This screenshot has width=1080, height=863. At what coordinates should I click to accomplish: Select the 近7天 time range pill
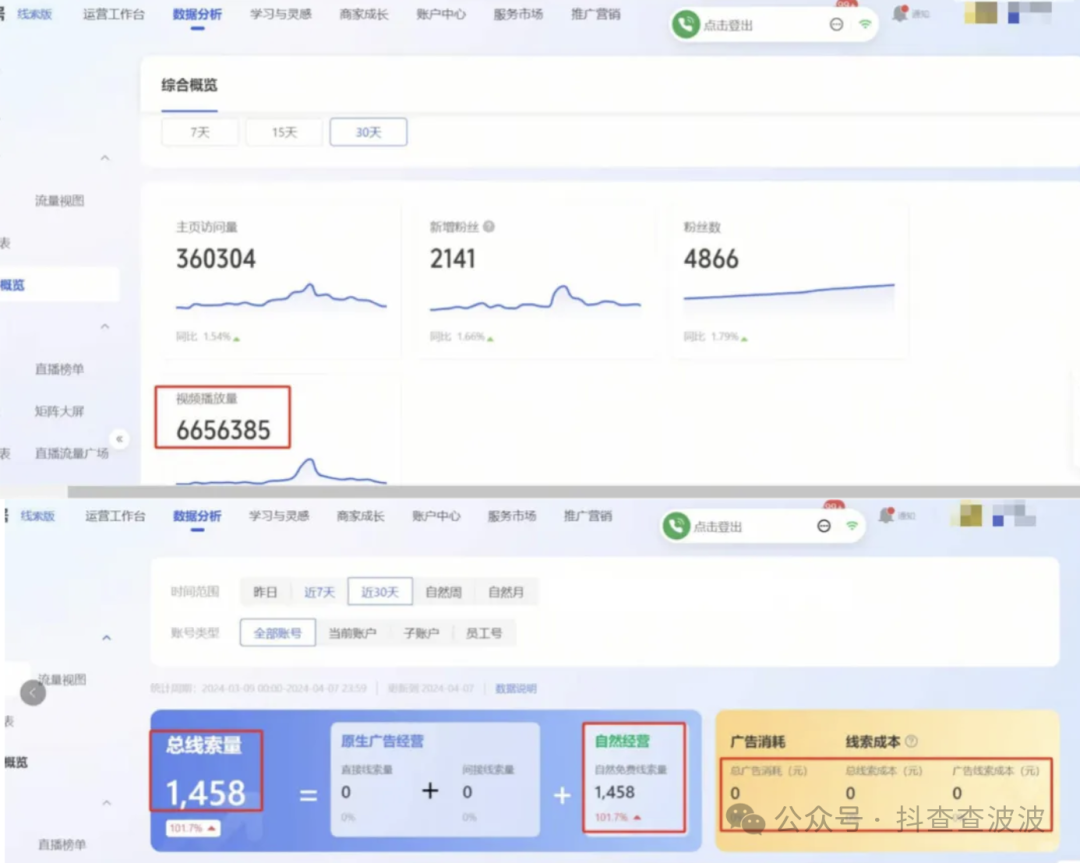tap(318, 591)
